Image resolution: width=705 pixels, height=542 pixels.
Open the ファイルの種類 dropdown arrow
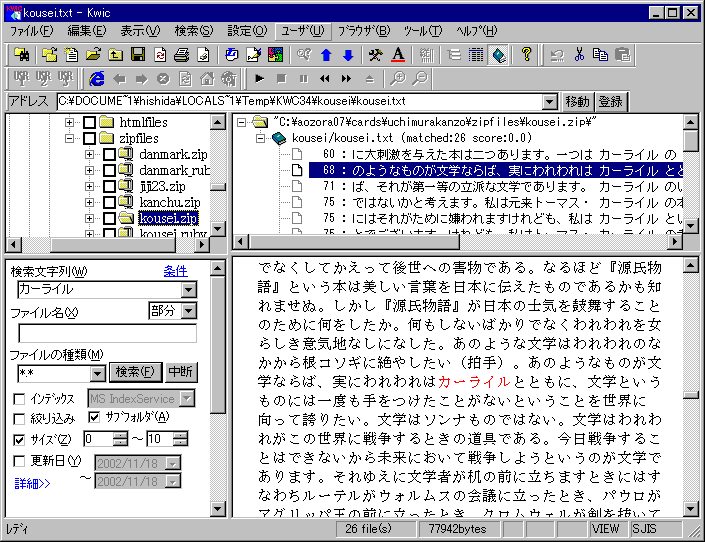98,373
